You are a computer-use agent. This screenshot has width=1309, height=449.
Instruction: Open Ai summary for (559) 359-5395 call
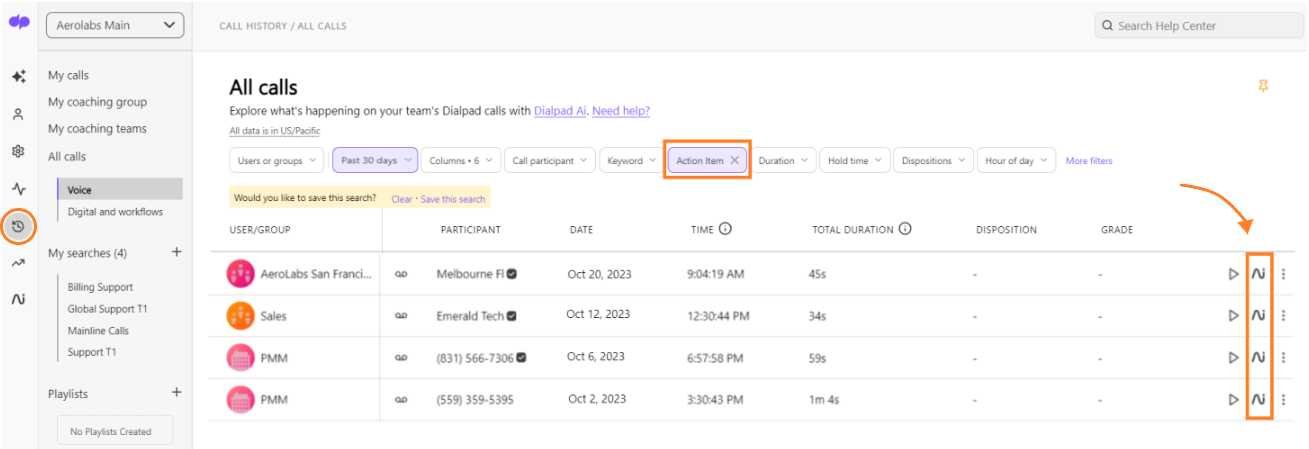(x=1259, y=399)
